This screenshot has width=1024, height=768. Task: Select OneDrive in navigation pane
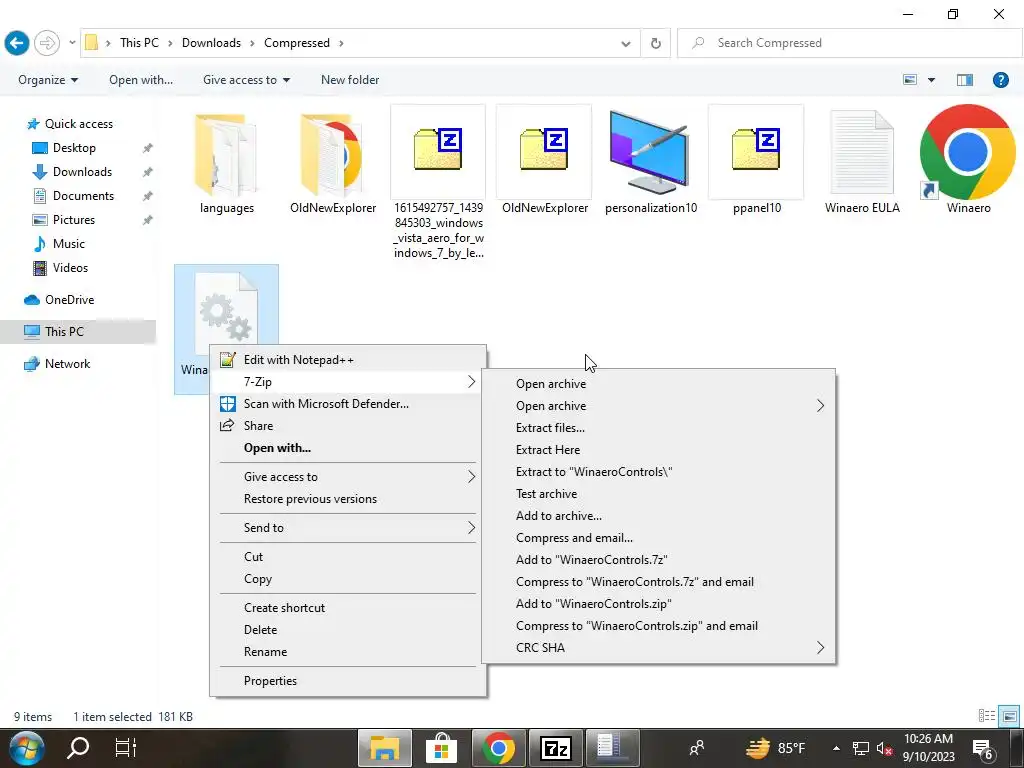[59, 300]
